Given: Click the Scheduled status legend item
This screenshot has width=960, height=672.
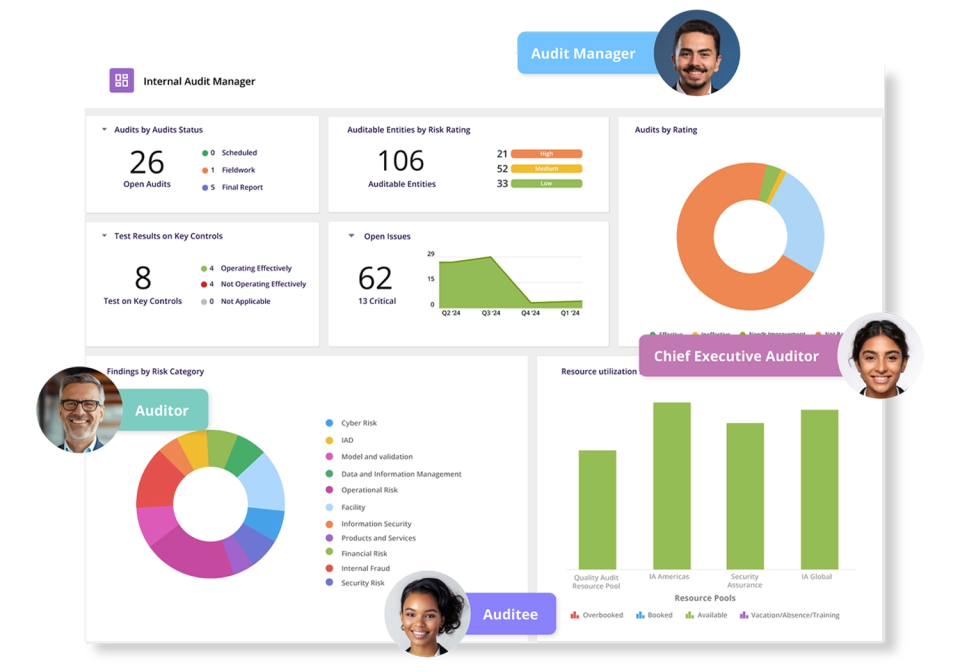Looking at the screenshot, I should pos(230,152).
